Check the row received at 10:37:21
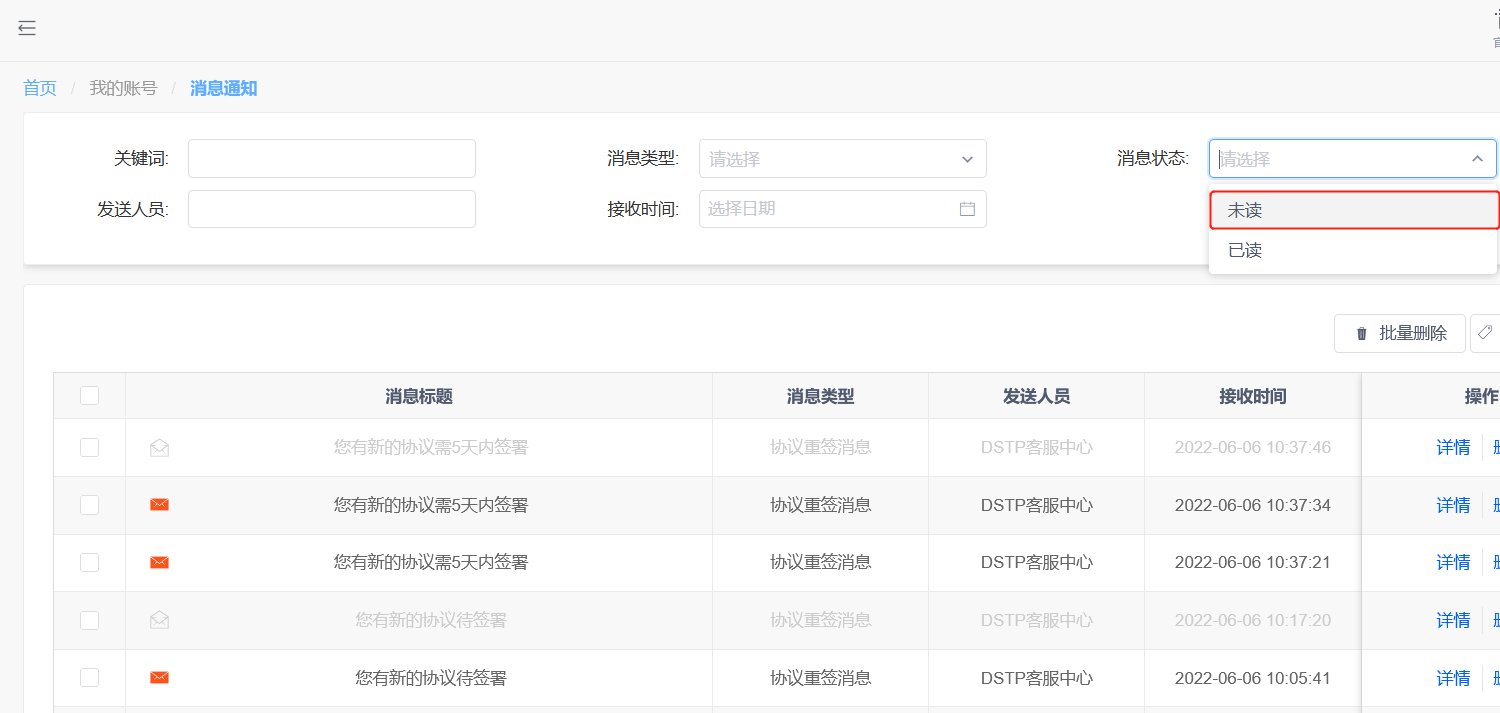This screenshot has height=713, width=1500. tap(89, 562)
